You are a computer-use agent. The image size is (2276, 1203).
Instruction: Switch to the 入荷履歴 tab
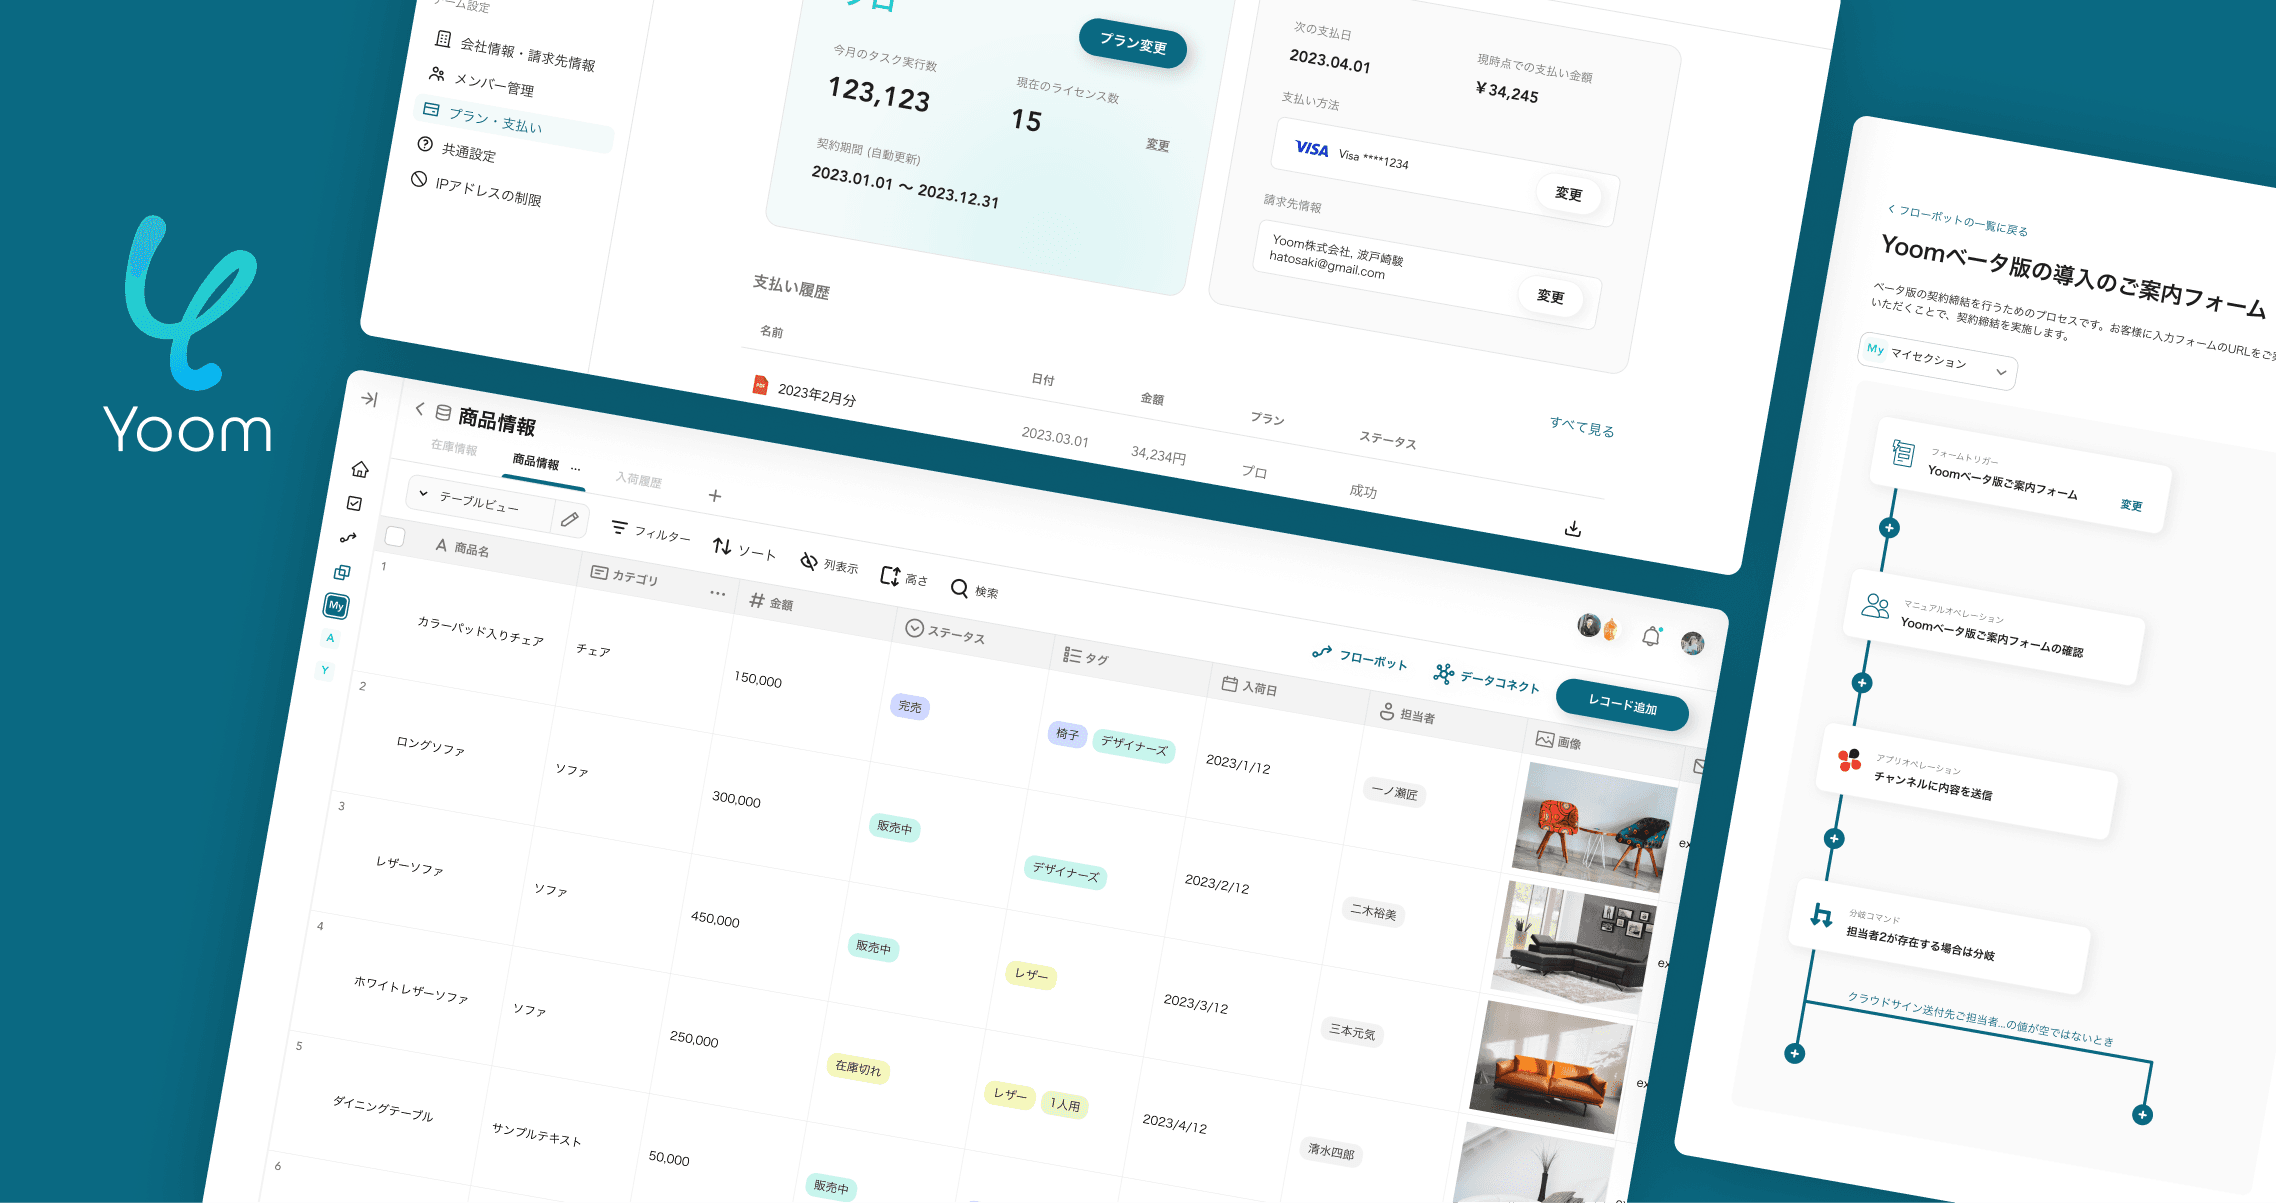tap(639, 480)
